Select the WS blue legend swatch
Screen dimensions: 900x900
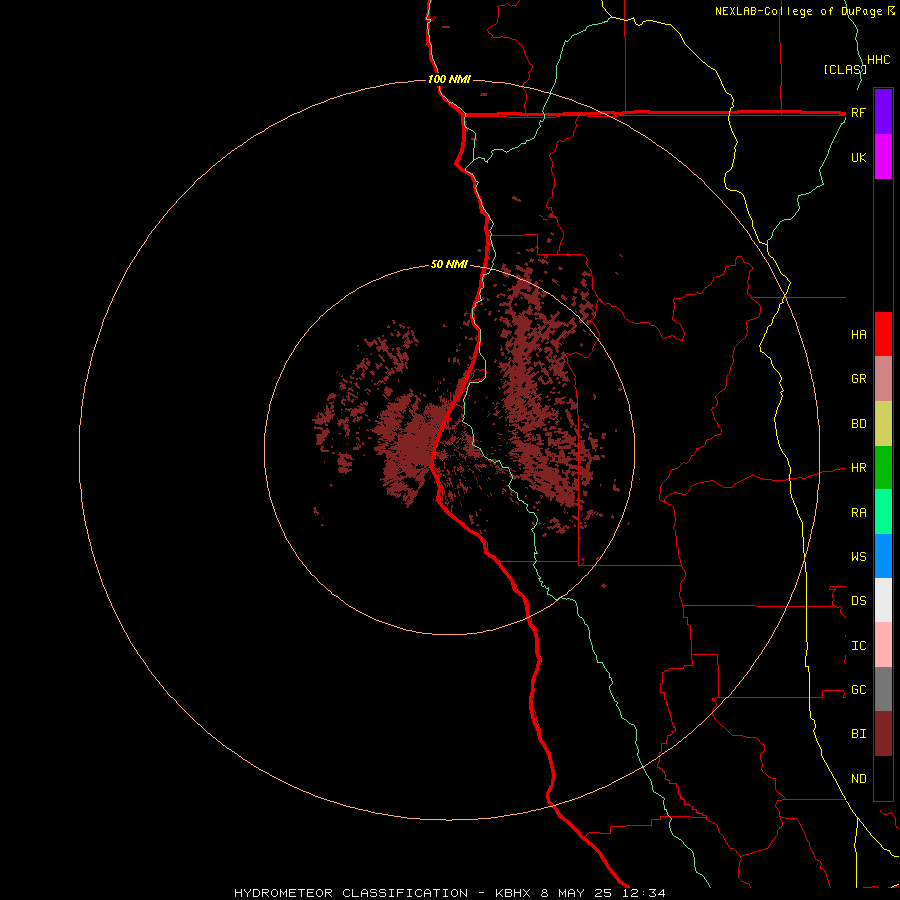click(x=883, y=556)
